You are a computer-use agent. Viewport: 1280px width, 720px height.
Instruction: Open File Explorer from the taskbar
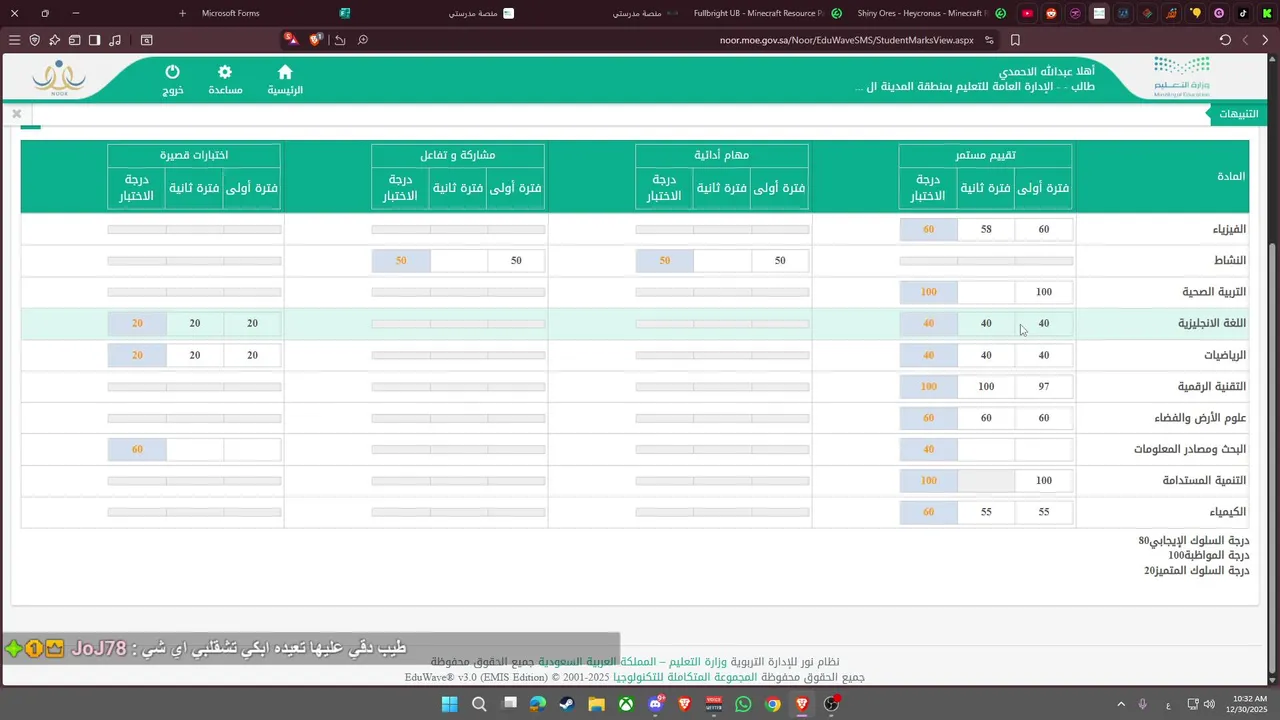pos(596,704)
